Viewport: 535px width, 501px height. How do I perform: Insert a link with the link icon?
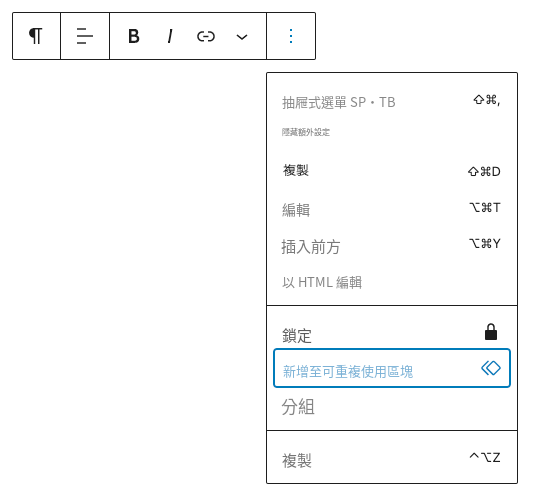[x=206, y=36]
